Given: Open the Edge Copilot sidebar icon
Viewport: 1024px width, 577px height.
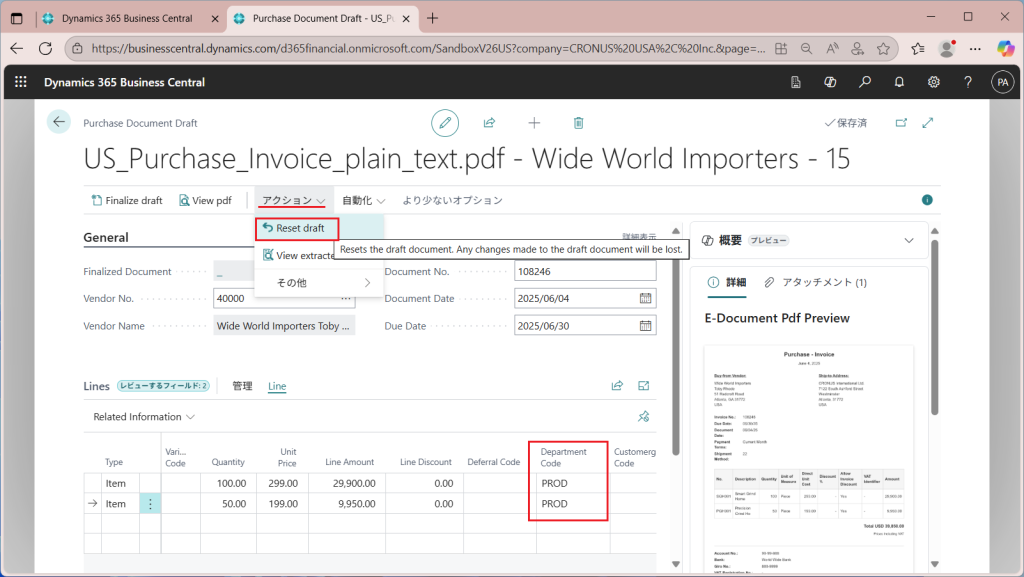Looking at the screenshot, I should 1005,48.
